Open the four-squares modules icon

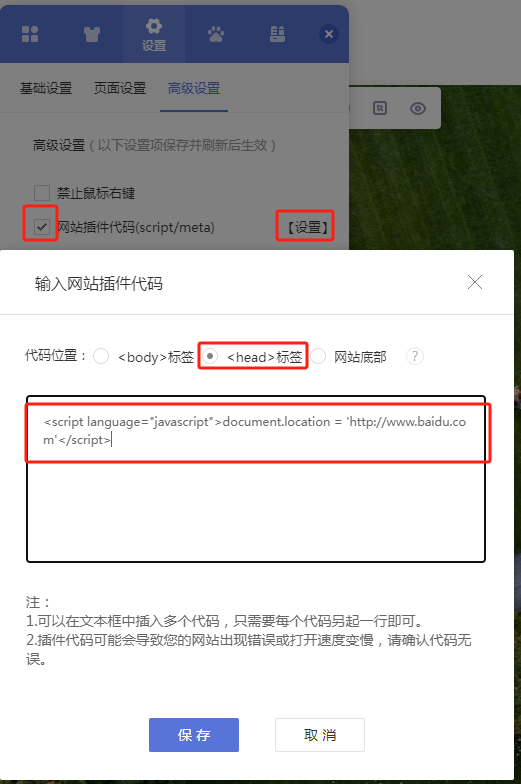[30, 34]
